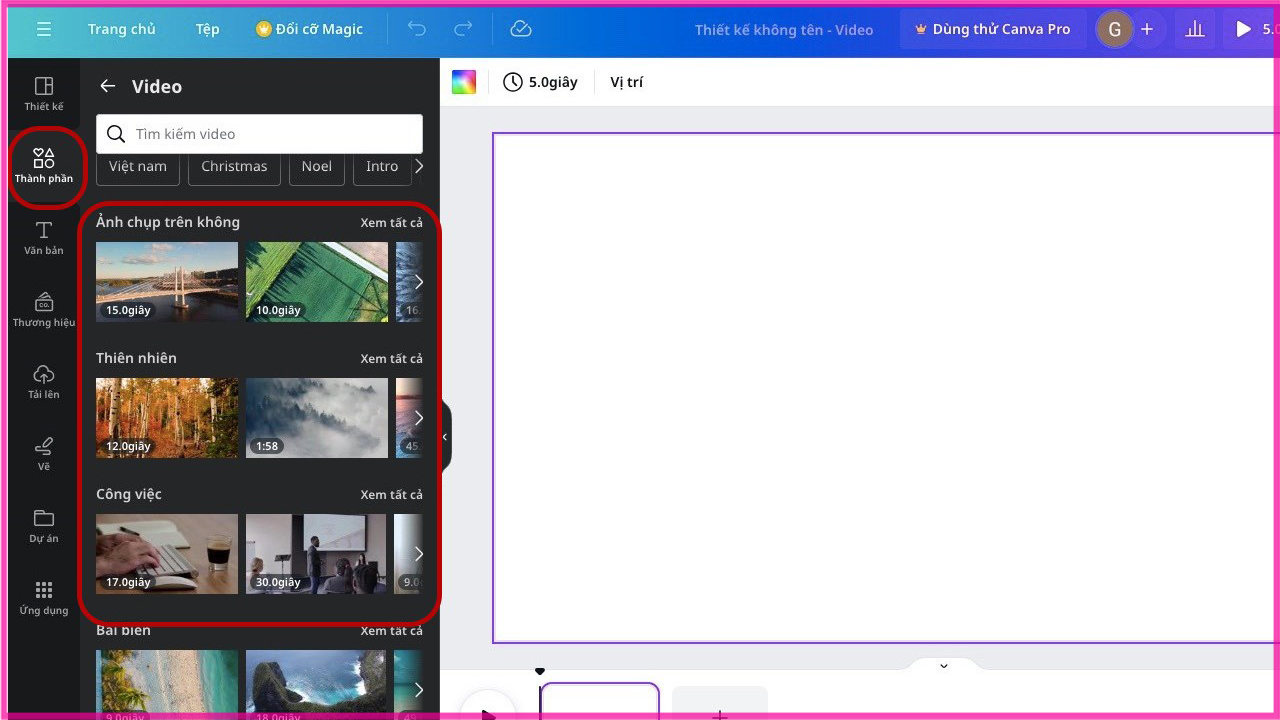This screenshot has height=720, width=1280.
Task: Click the Tìm kiếm video search field
Action: (259, 134)
